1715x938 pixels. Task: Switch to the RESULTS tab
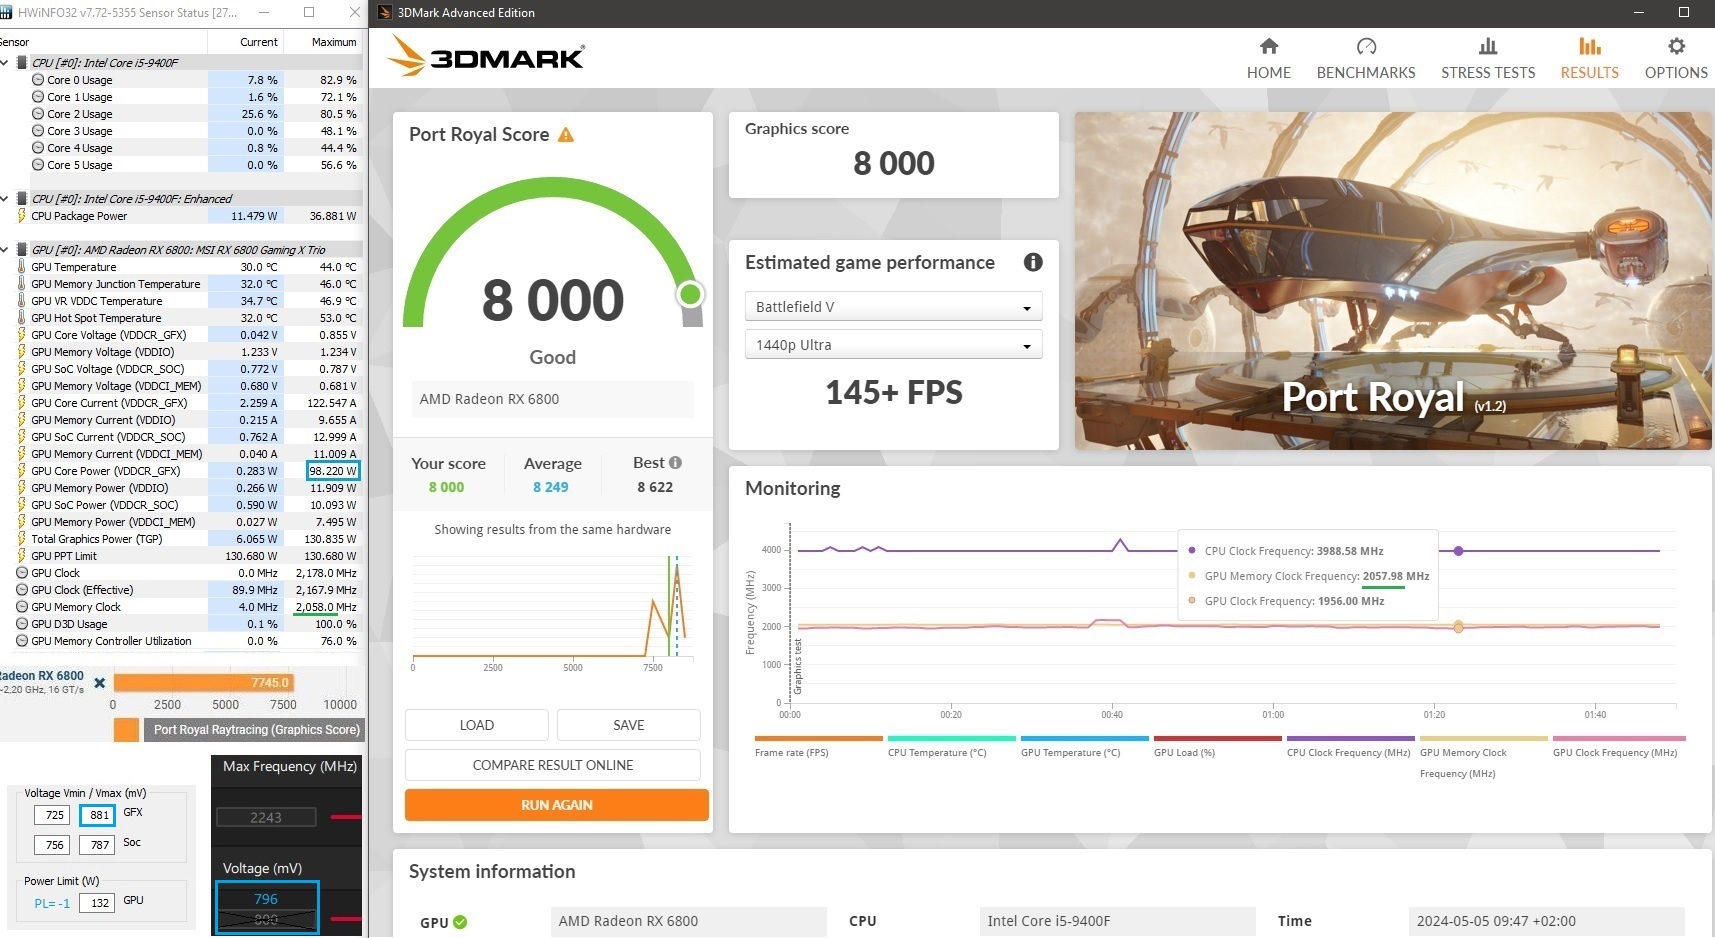coord(1589,59)
